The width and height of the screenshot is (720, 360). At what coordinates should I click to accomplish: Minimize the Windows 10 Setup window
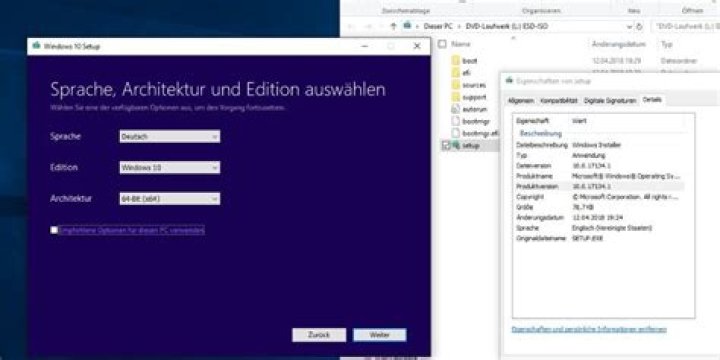[365, 46]
